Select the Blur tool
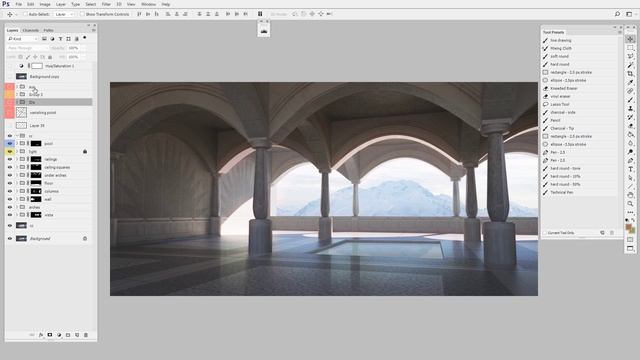The width and height of the screenshot is (640, 360). (x=630, y=143)
